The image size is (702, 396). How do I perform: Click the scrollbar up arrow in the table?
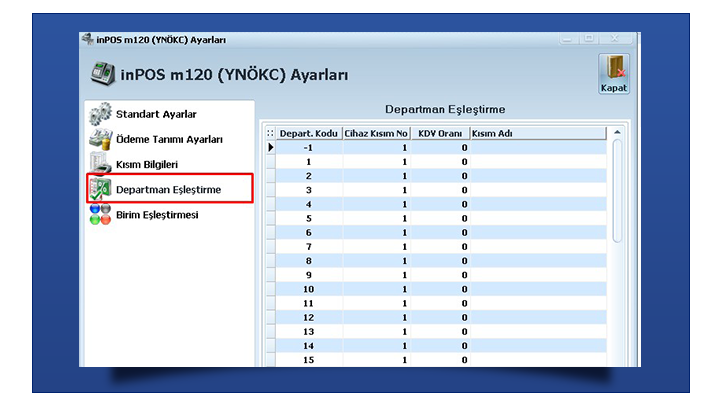pos(617,132)
